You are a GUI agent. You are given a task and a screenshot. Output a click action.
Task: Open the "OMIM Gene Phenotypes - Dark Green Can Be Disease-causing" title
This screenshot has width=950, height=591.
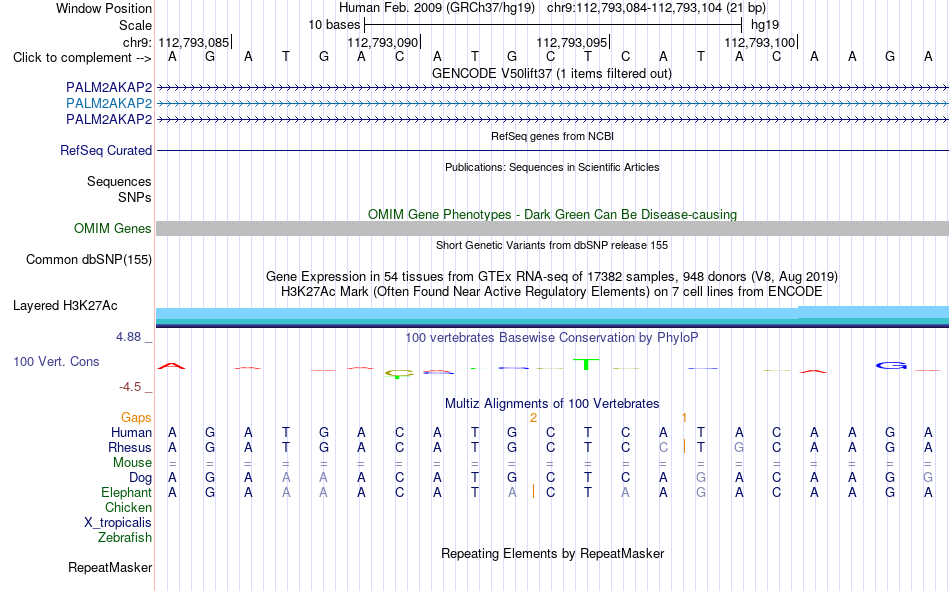(x=552, y=215)
